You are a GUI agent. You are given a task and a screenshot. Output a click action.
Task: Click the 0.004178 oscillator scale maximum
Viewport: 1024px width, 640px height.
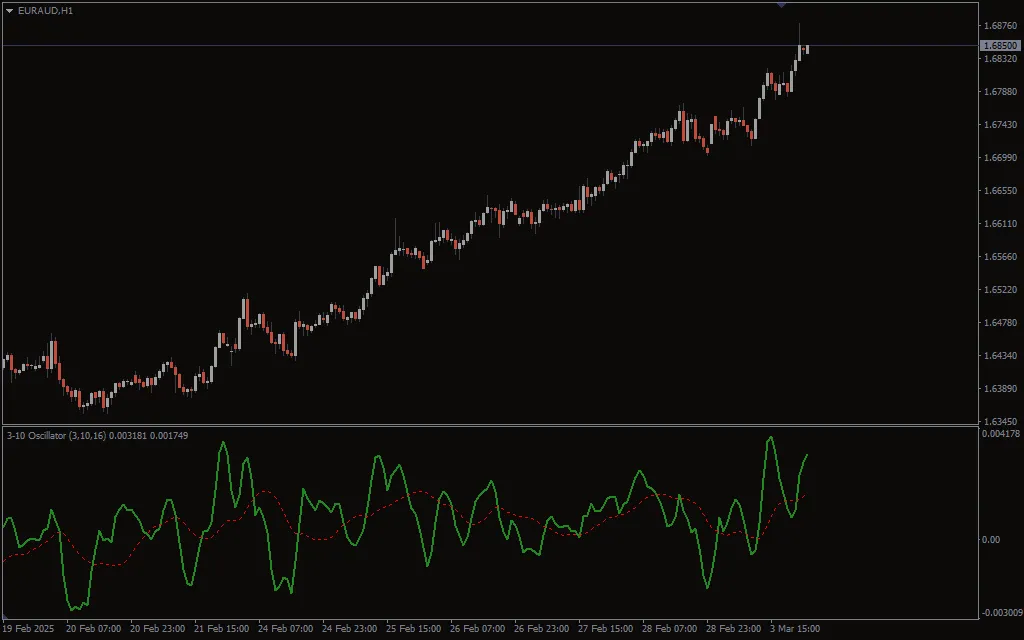[1000, 434]
